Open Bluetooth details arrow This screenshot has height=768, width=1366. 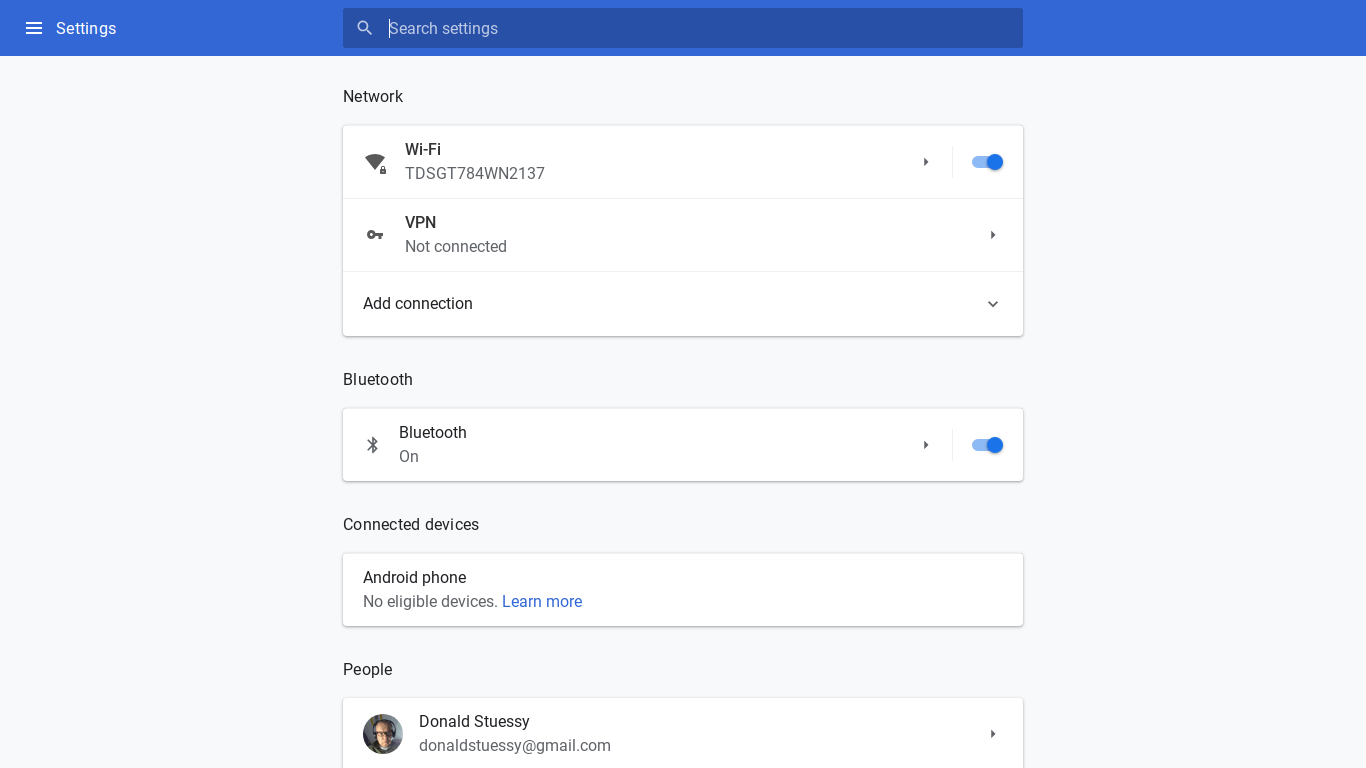[x=926, y=445]
